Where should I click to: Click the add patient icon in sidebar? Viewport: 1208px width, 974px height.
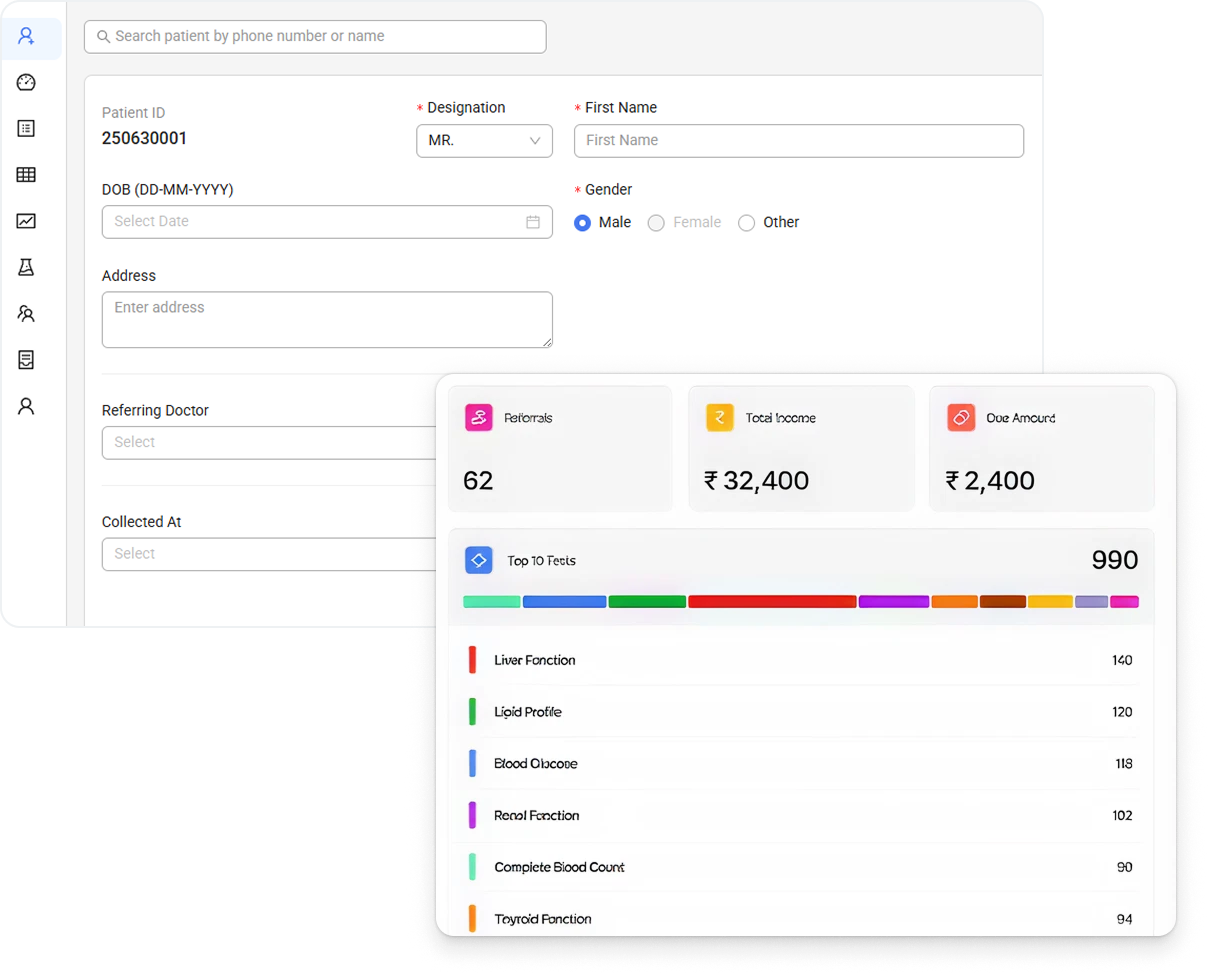click(27, 37)
